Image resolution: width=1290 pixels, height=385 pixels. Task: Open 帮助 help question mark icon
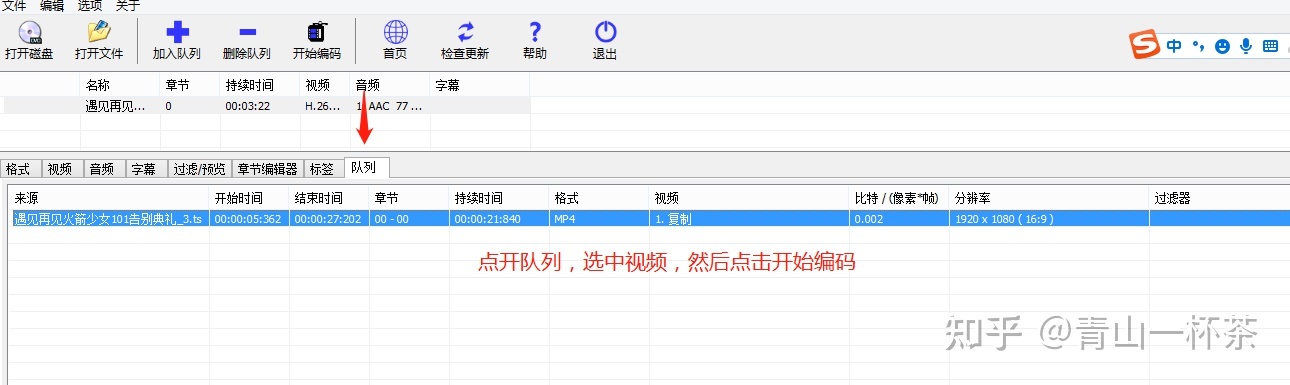[x=535, y=33]
